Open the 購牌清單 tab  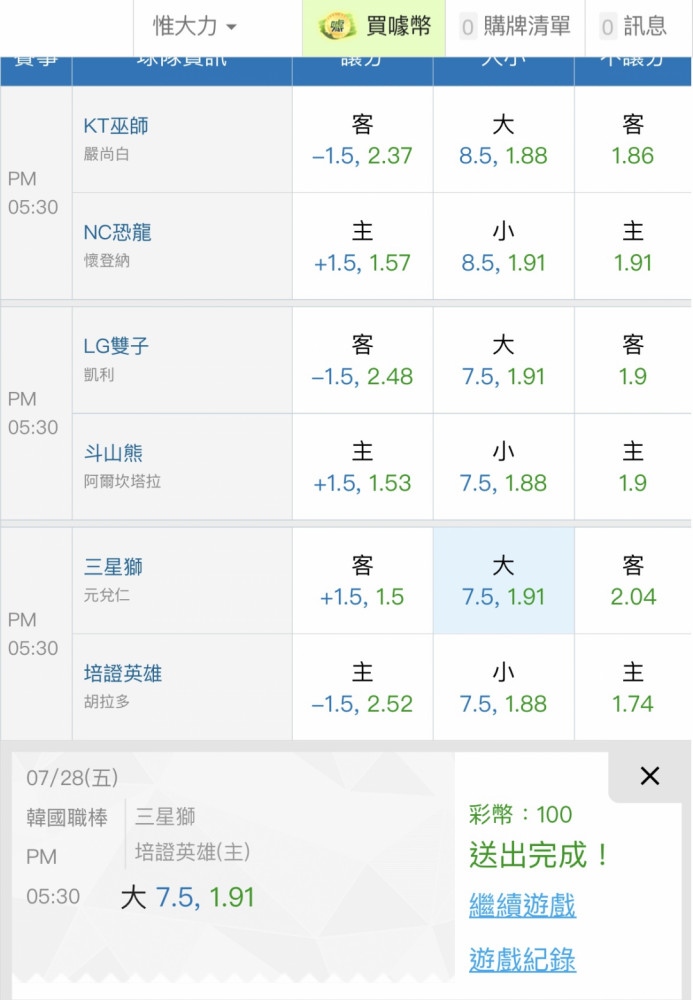coord(515,27)
